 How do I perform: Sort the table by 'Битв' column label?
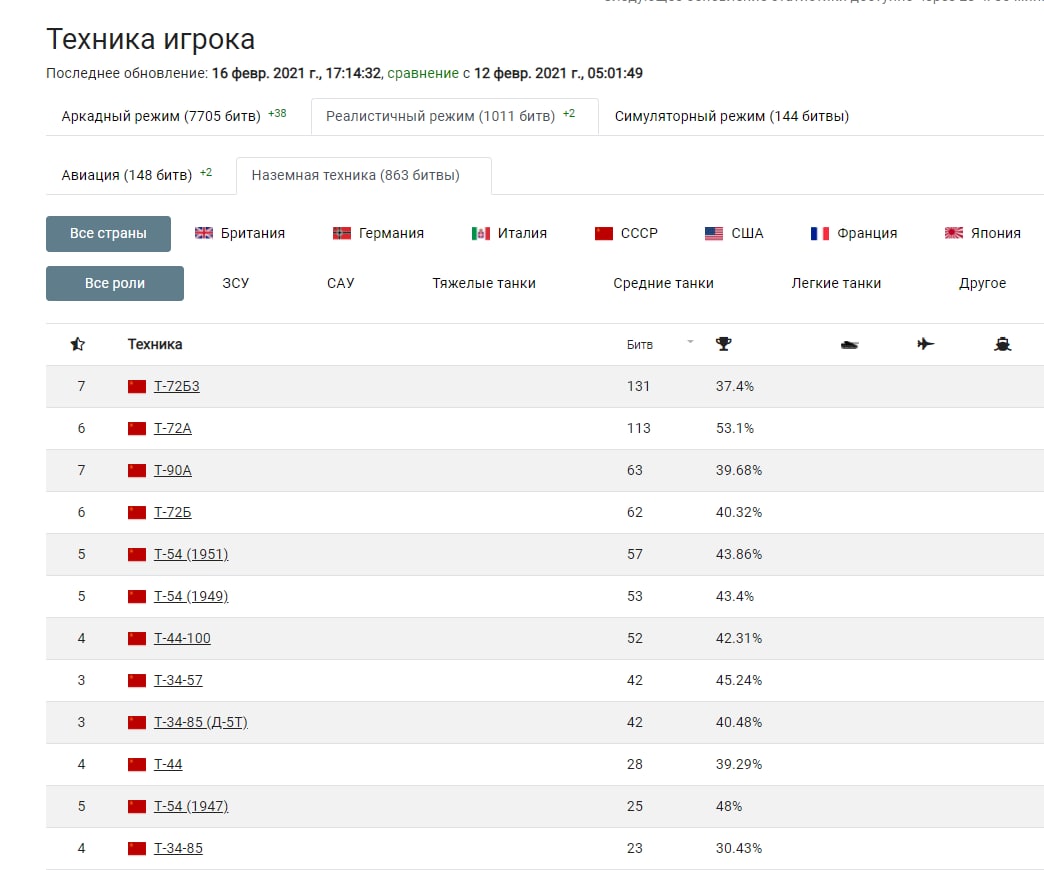click(640, 344)
